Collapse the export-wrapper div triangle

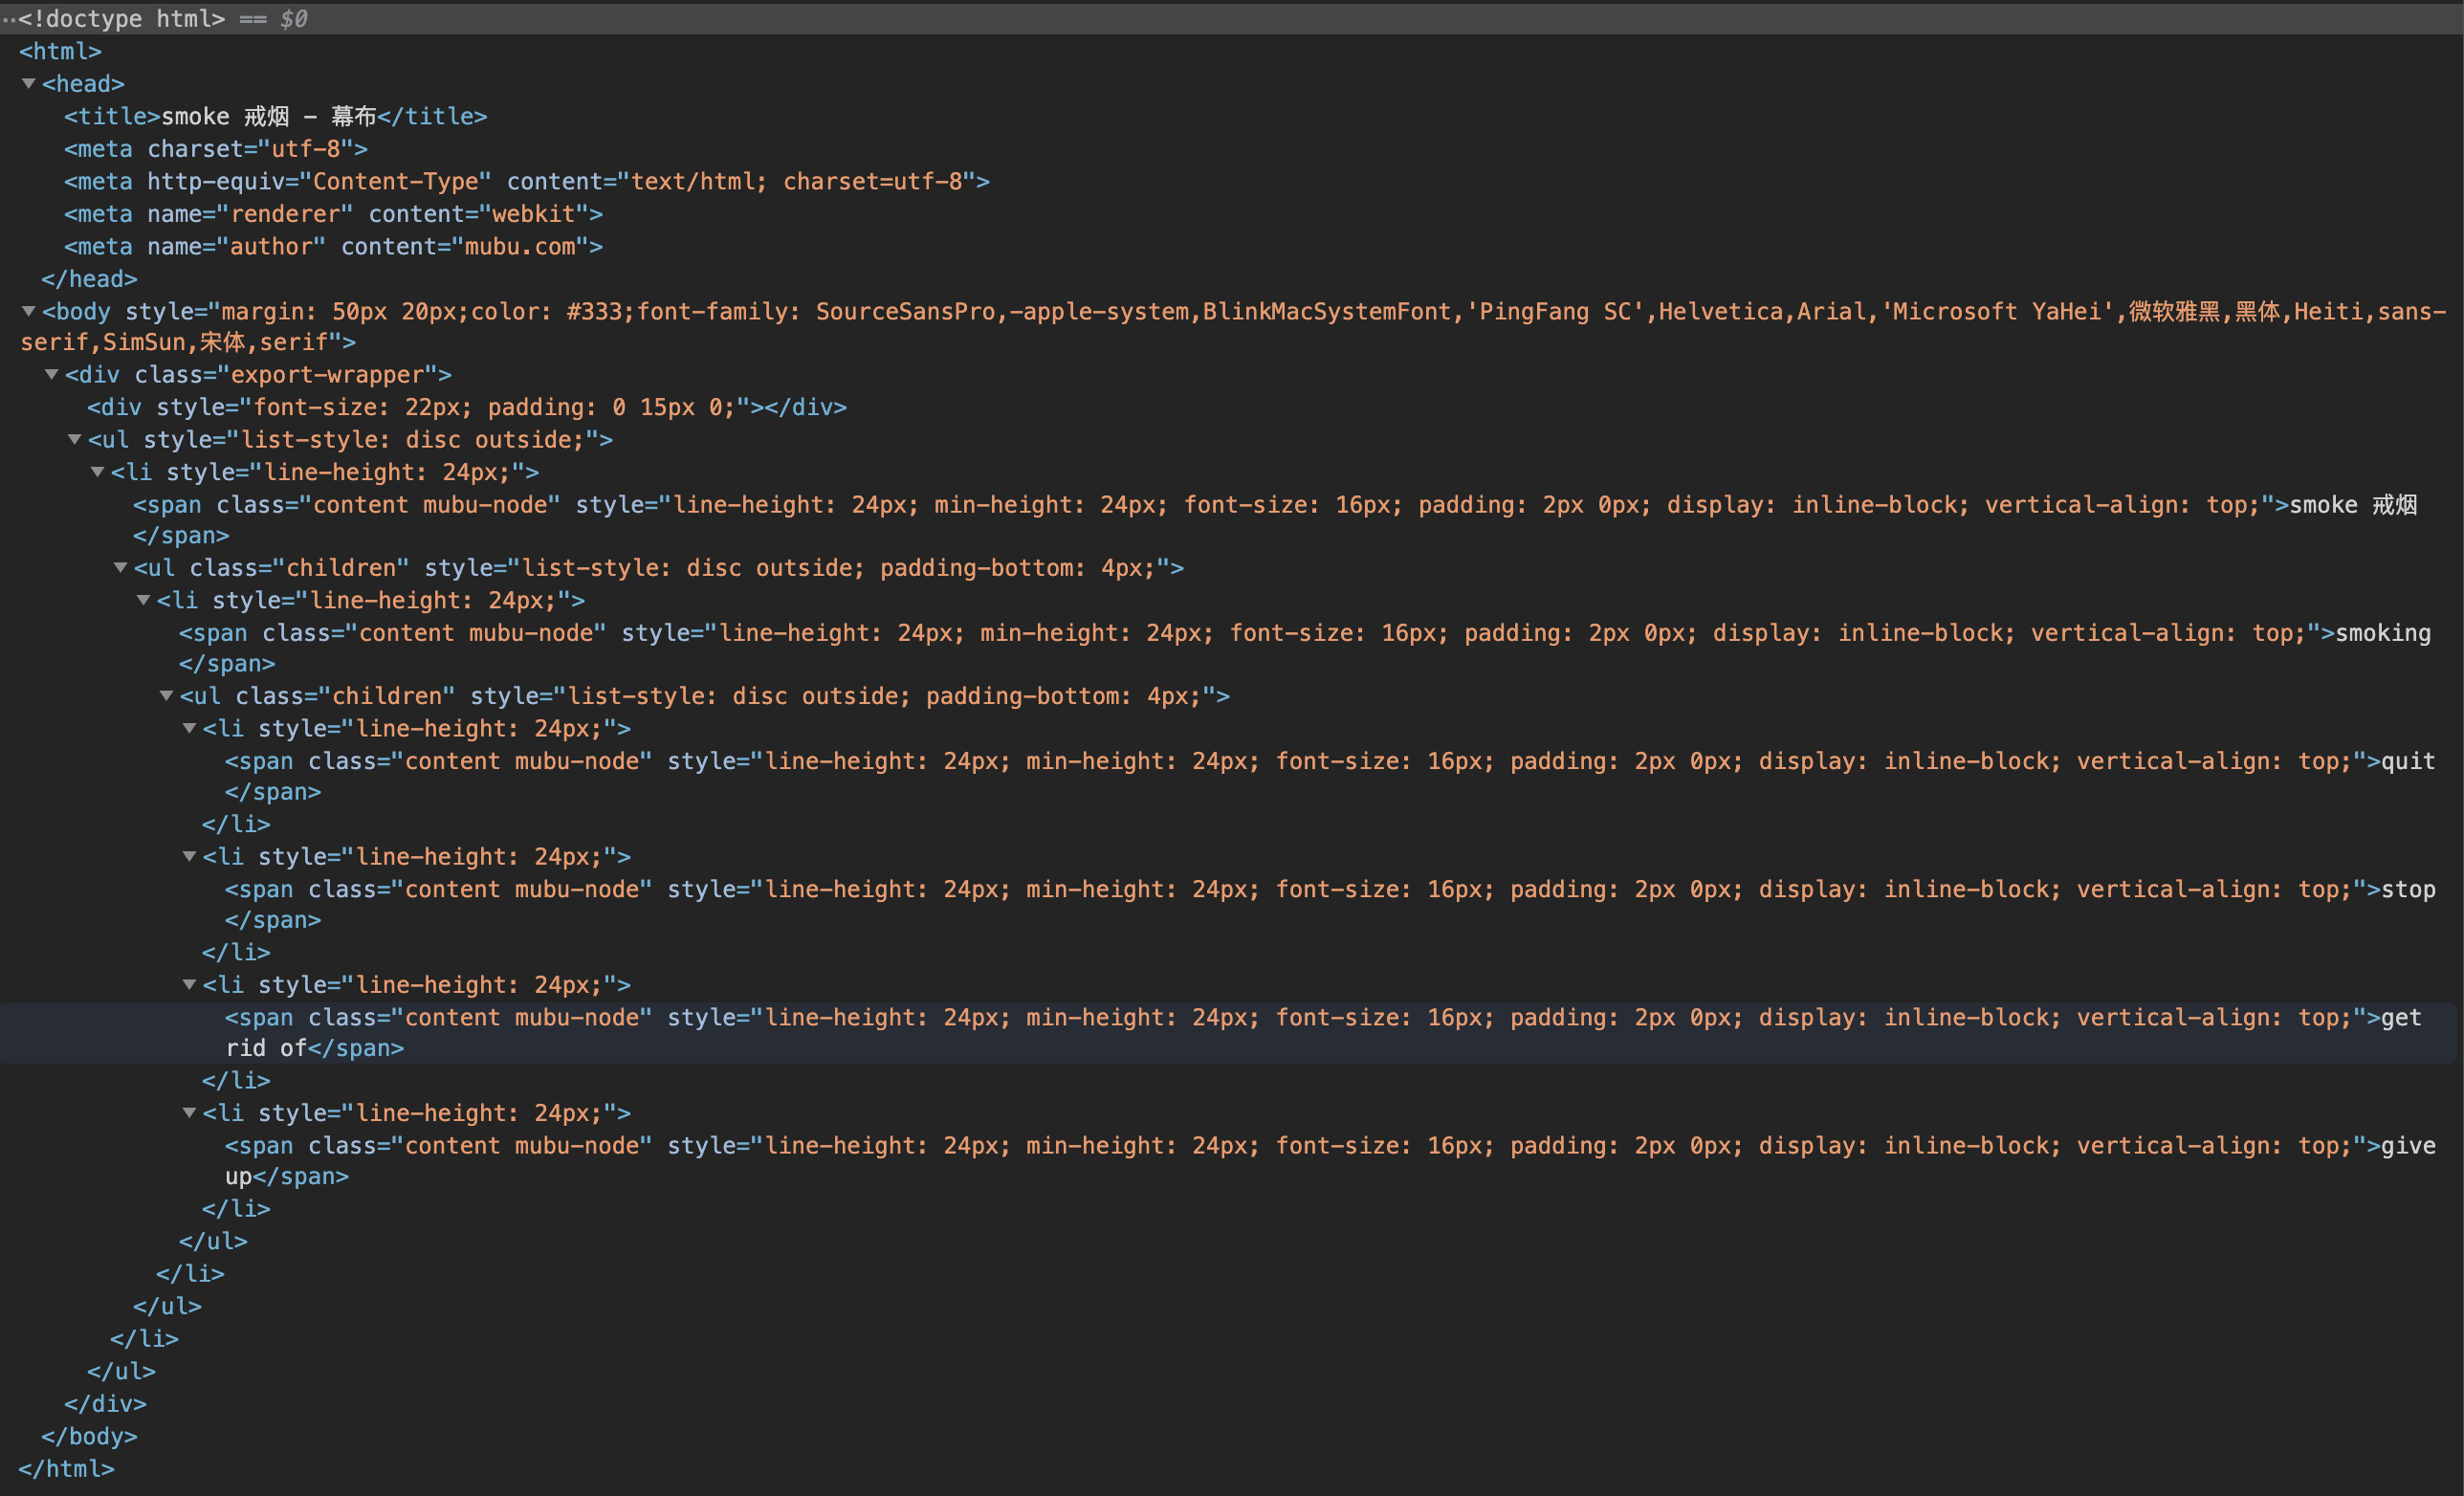tap(52, 375)
